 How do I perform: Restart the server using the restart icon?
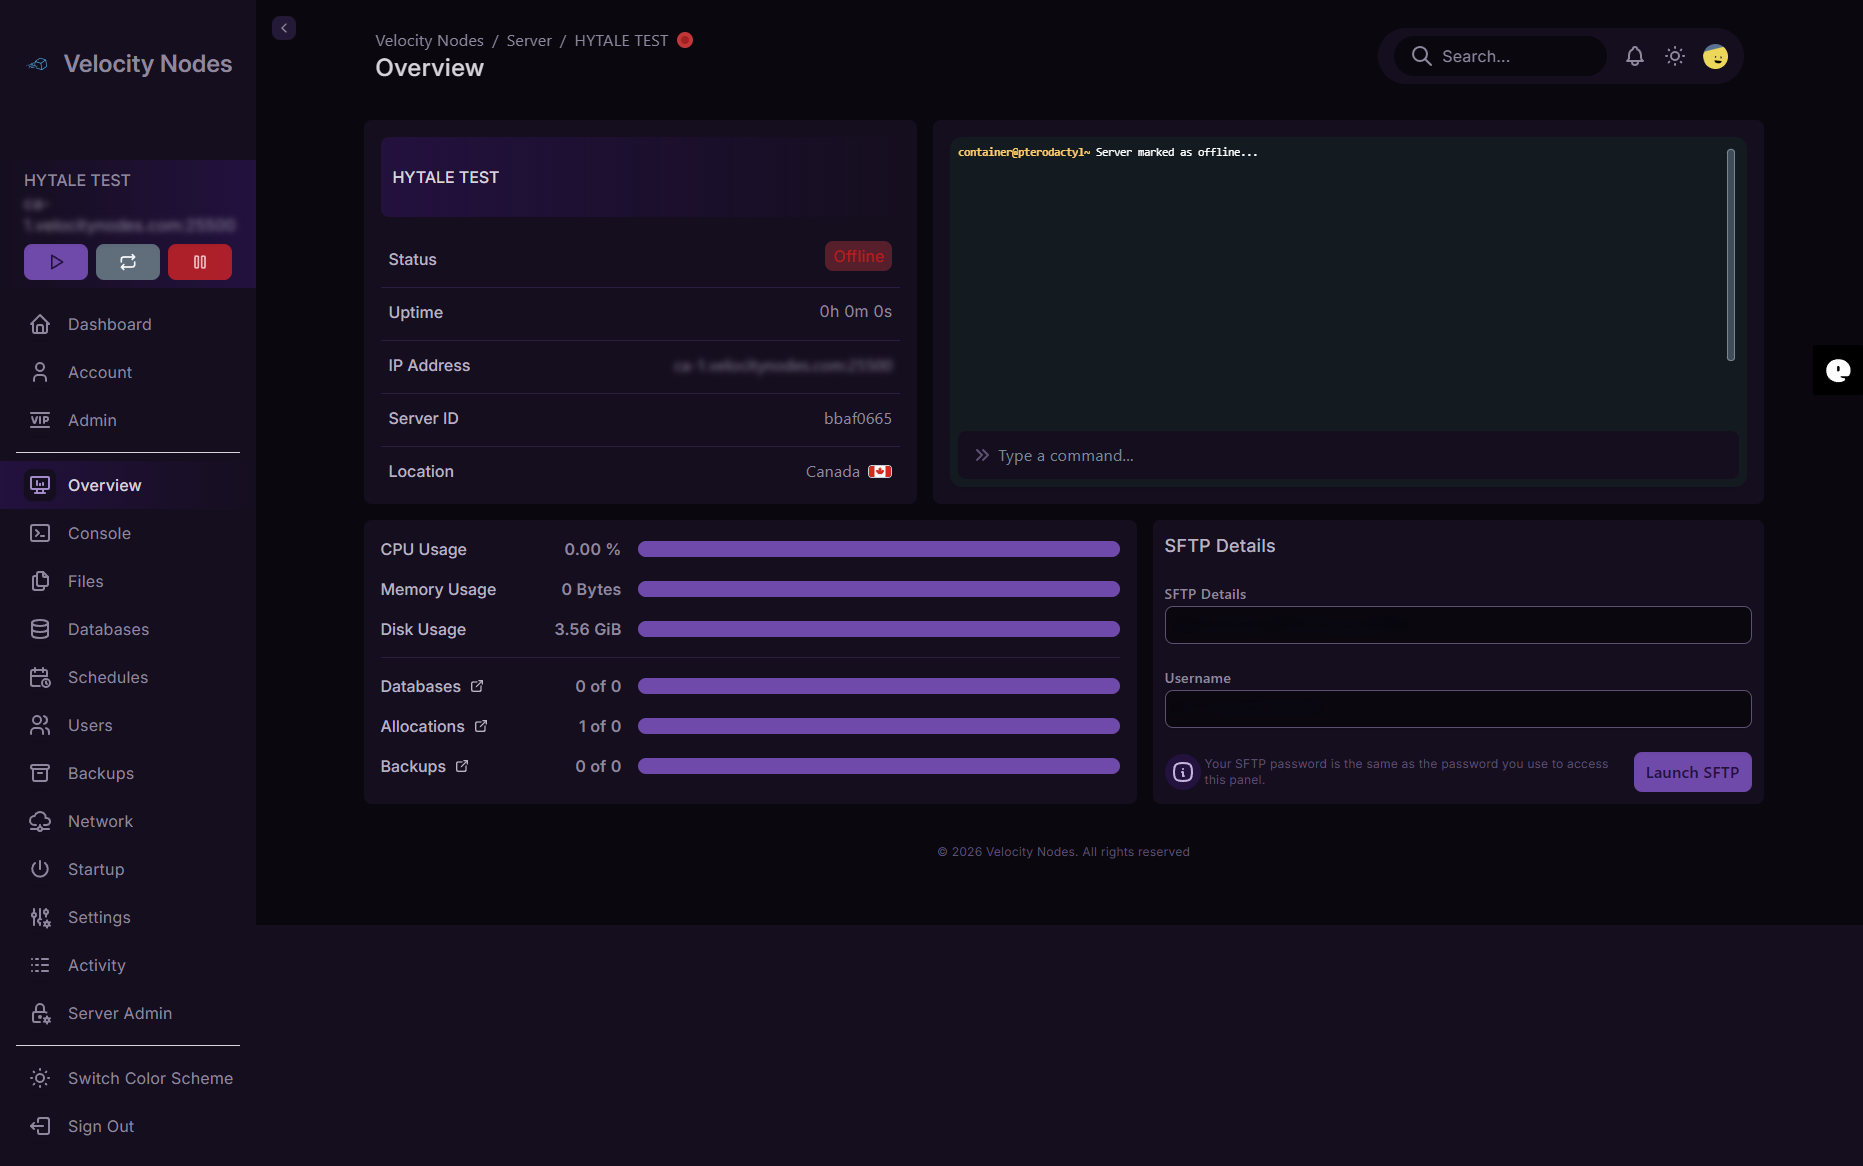127,261
